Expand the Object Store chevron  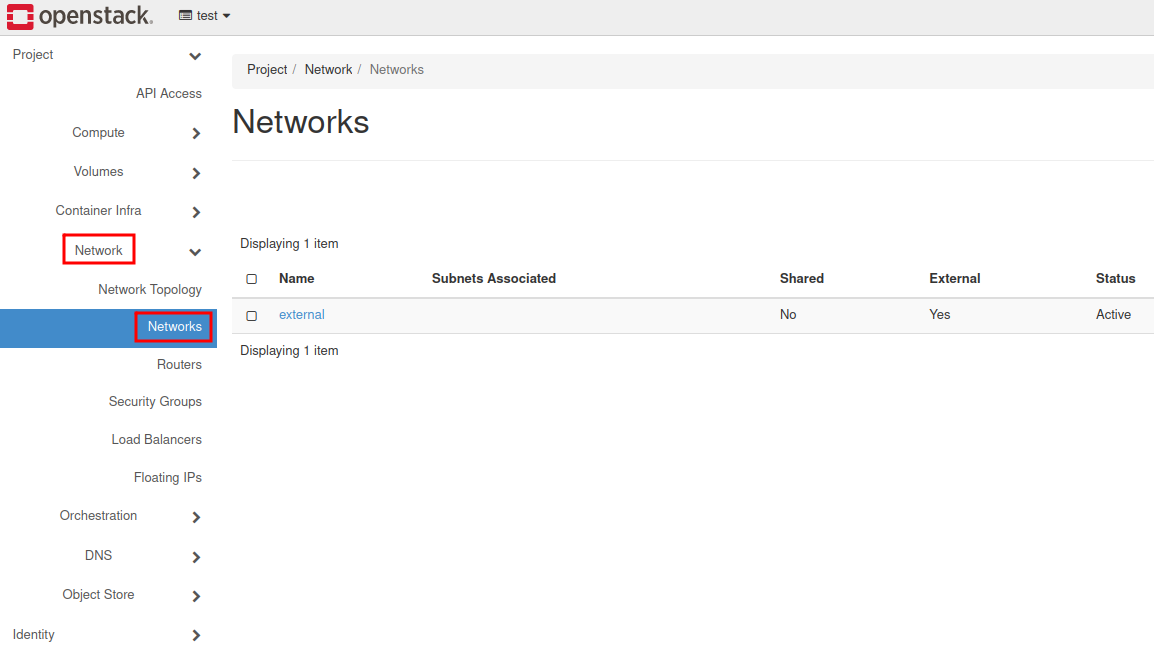[x=196, y=596]
